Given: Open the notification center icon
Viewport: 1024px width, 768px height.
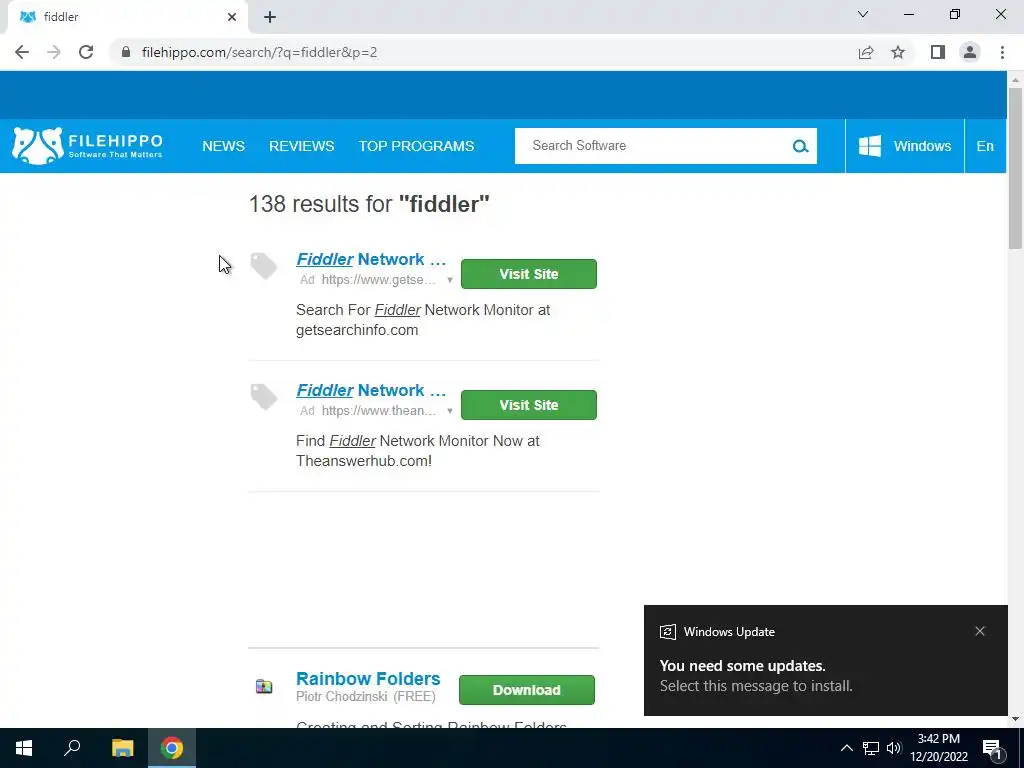Looking at the screenshot, I should coord(993,748).
